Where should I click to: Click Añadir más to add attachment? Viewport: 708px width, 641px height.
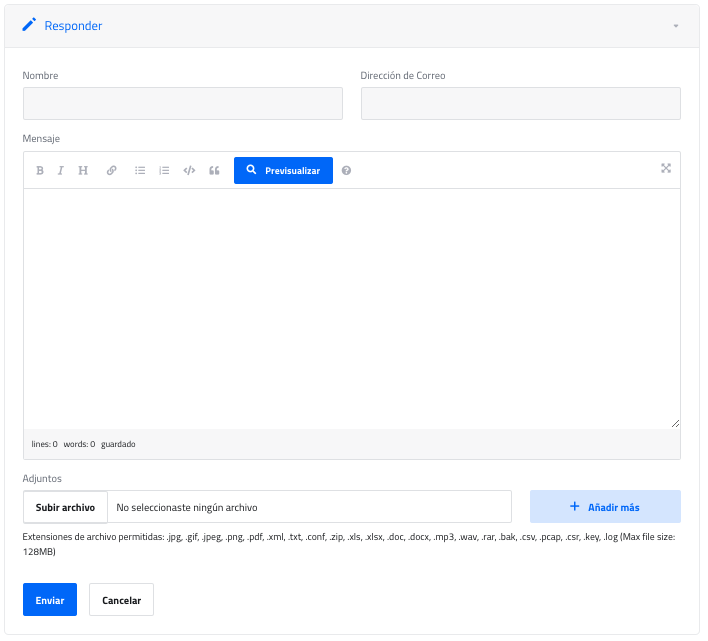pos(605,507)
